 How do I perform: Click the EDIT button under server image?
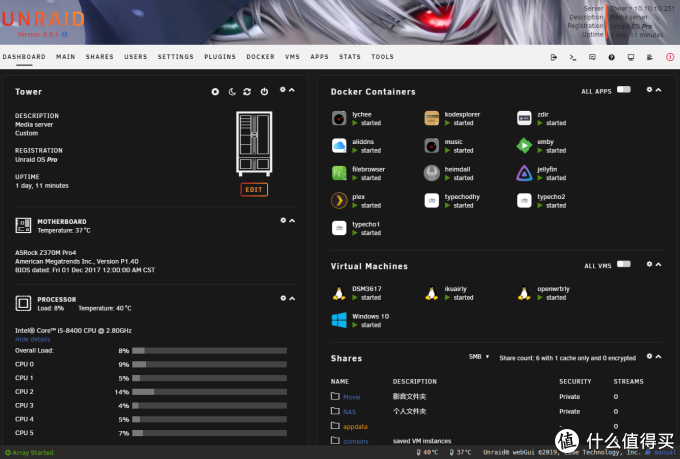click(254, 190)
